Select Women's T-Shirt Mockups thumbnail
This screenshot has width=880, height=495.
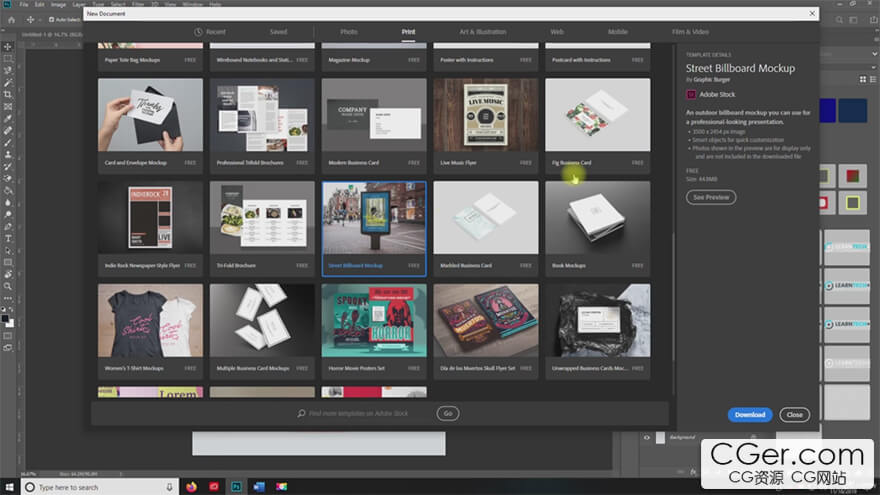[150, 320]
